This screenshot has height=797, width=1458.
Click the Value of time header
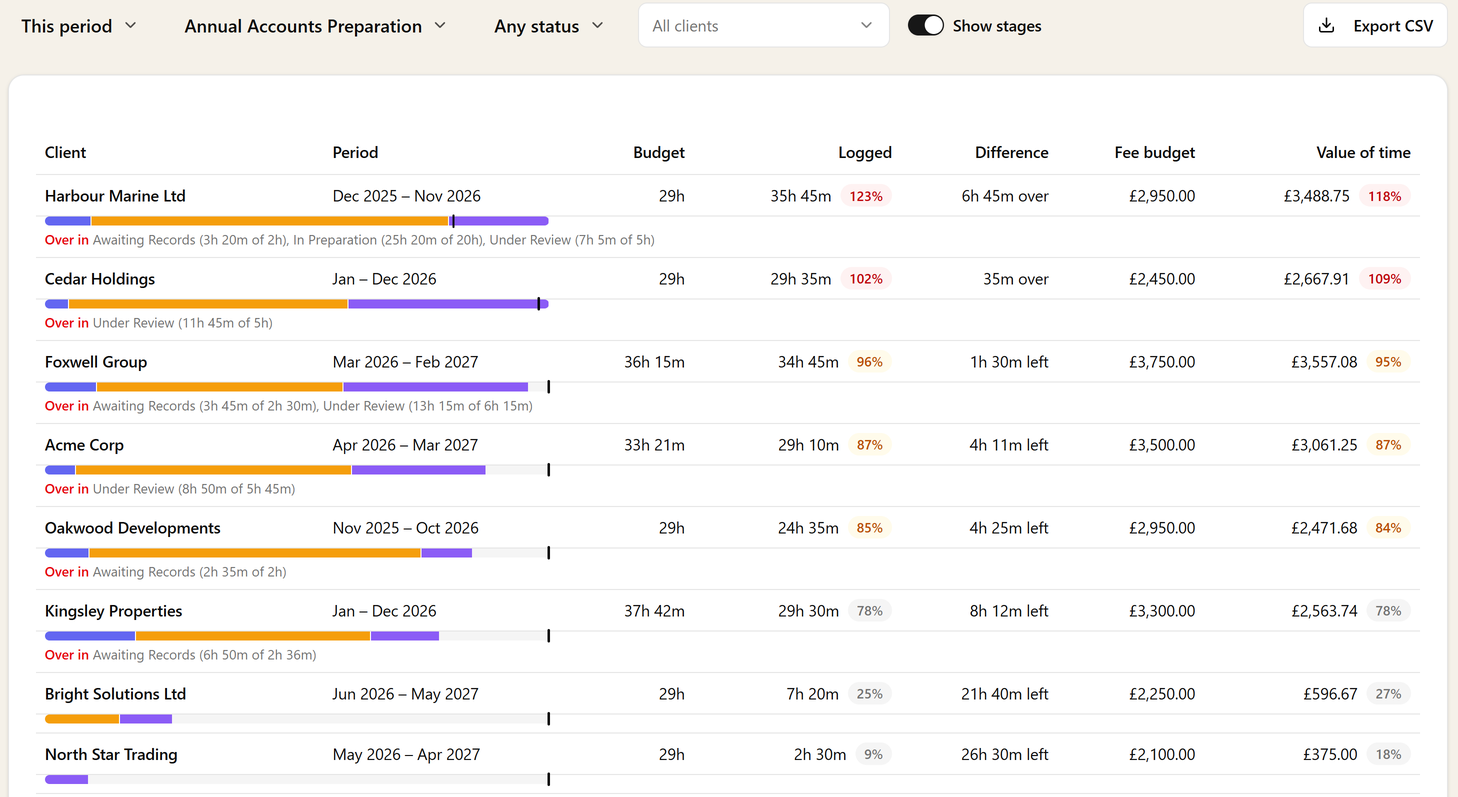pos(1363,152)
